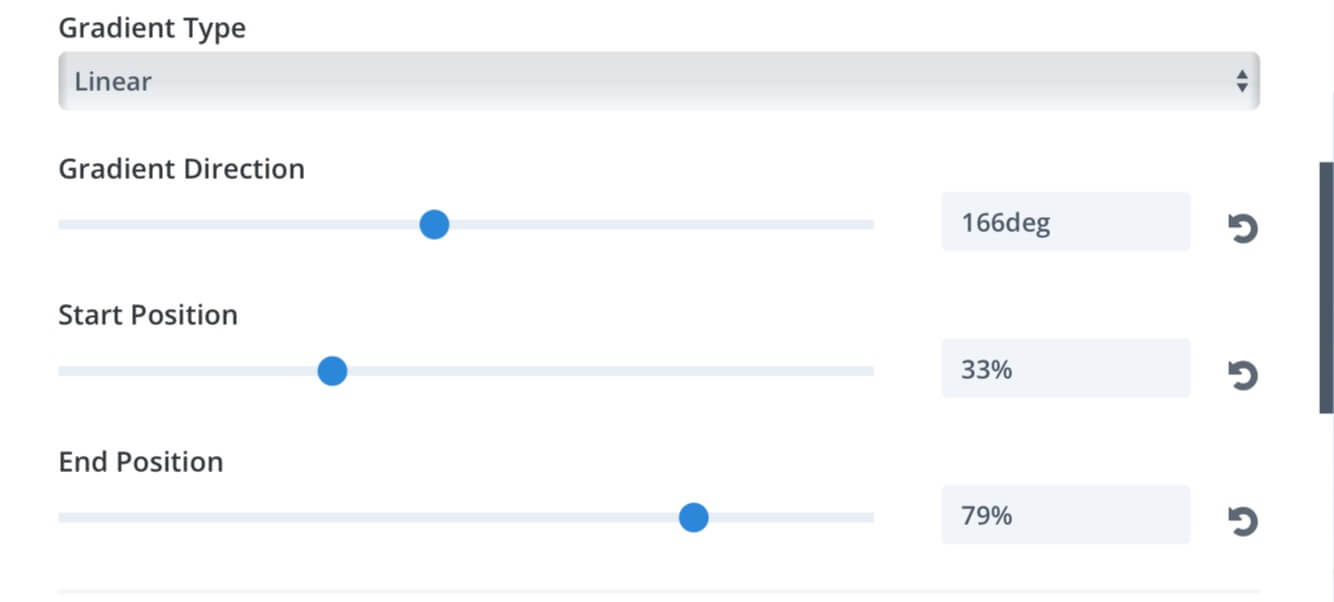Image resolution: width=1334 pixels, height=602 pixels.
Task: Focus the 166deg direction input field
Action: point(1065,222)
